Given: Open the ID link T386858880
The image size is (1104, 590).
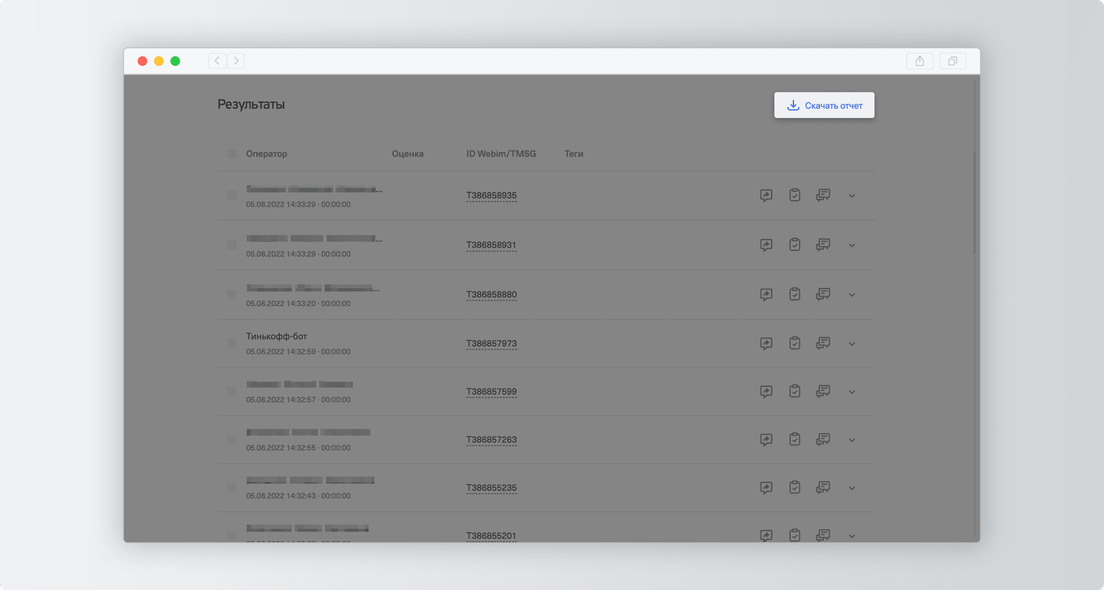Looking at the screenshot, I should pos(491,294).
